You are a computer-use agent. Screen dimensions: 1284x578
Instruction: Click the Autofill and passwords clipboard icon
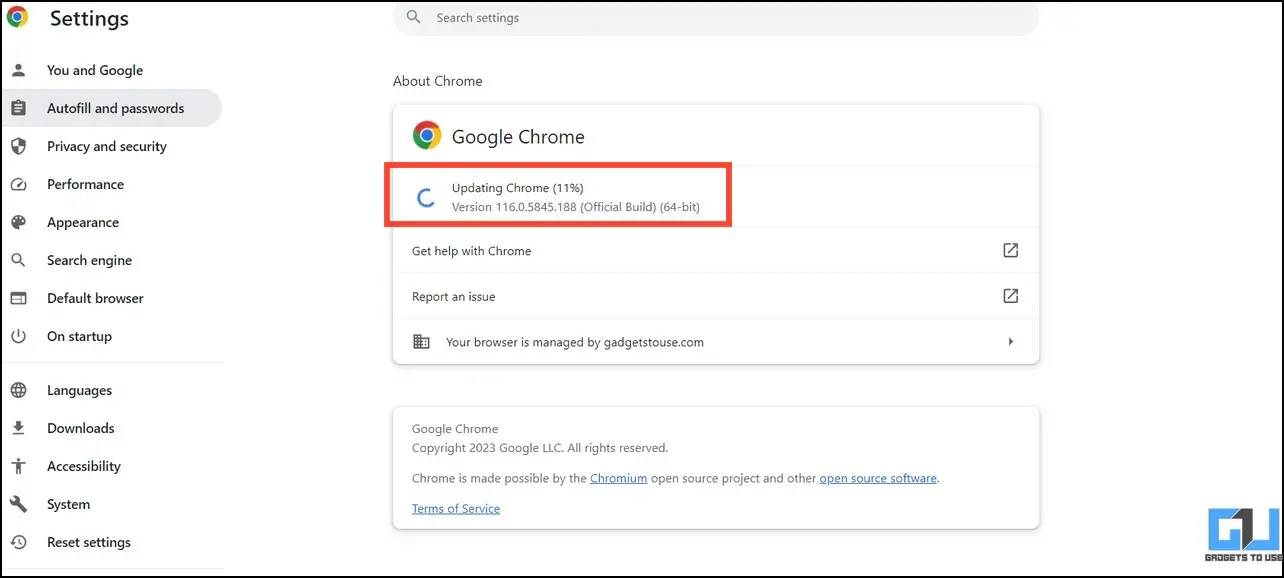click(x=18, y=108)
